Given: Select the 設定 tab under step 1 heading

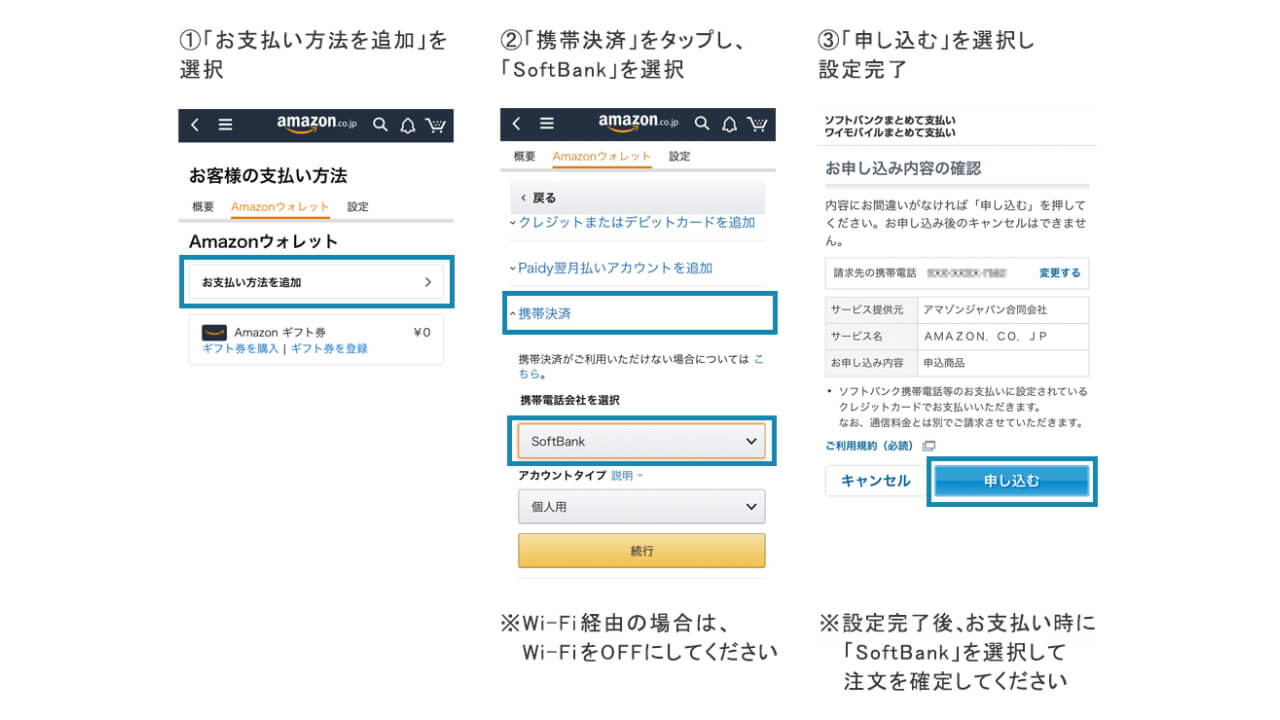Looking at the screenshot, I should coord(358,207).
